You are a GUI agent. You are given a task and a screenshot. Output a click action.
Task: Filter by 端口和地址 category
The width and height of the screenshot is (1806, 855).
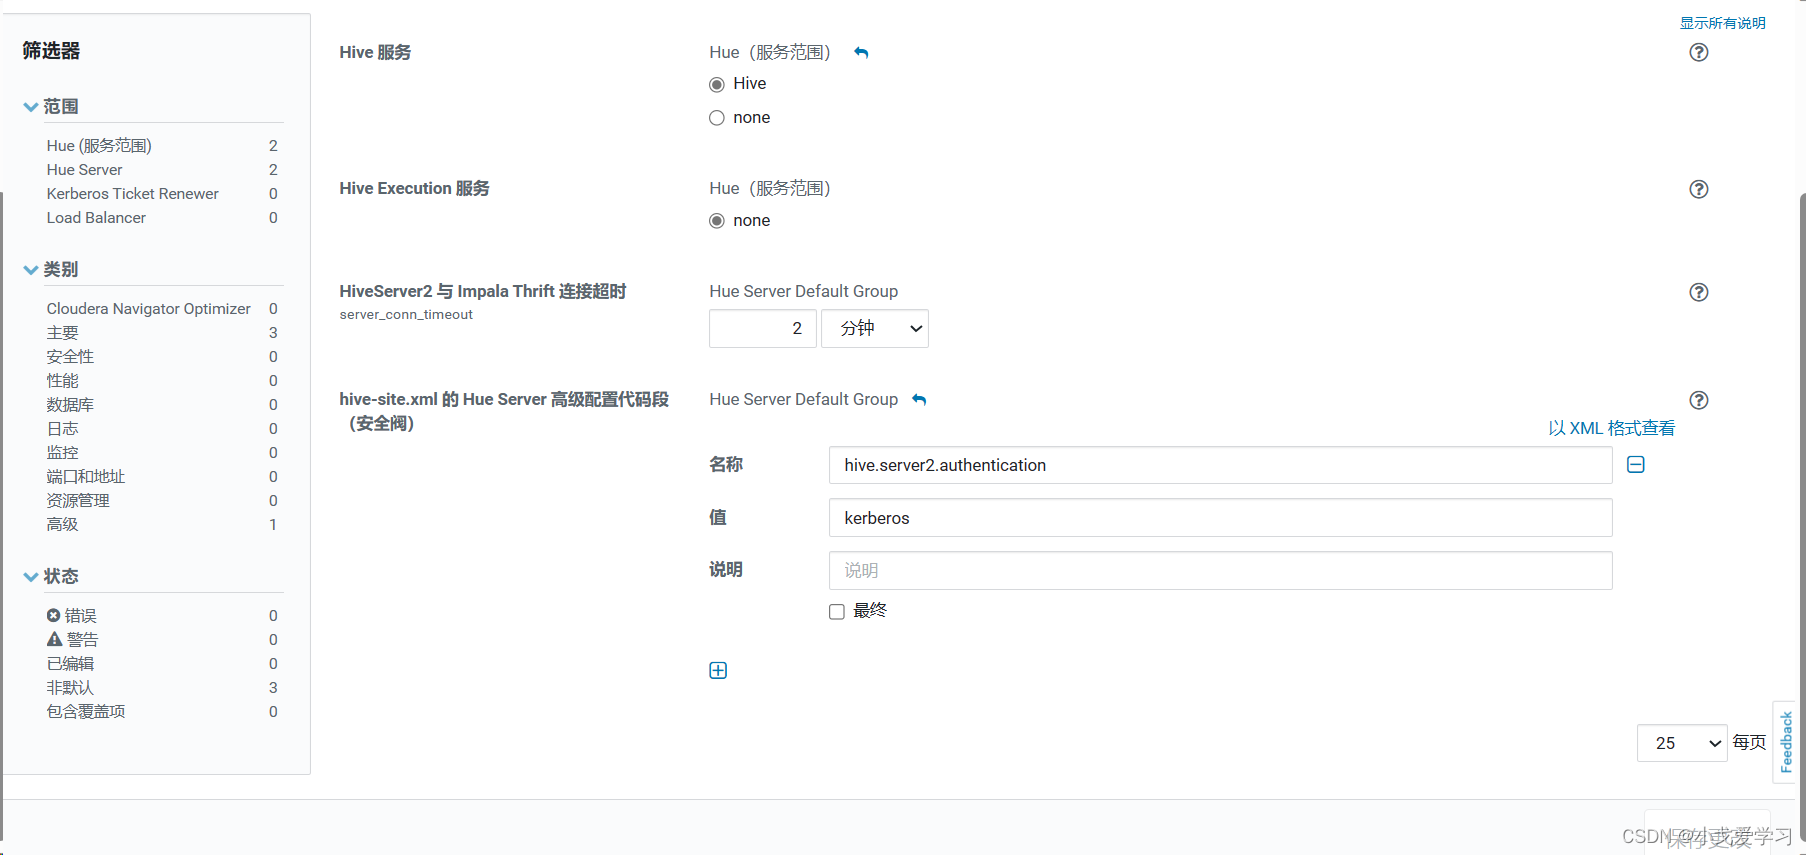point(86,477)
